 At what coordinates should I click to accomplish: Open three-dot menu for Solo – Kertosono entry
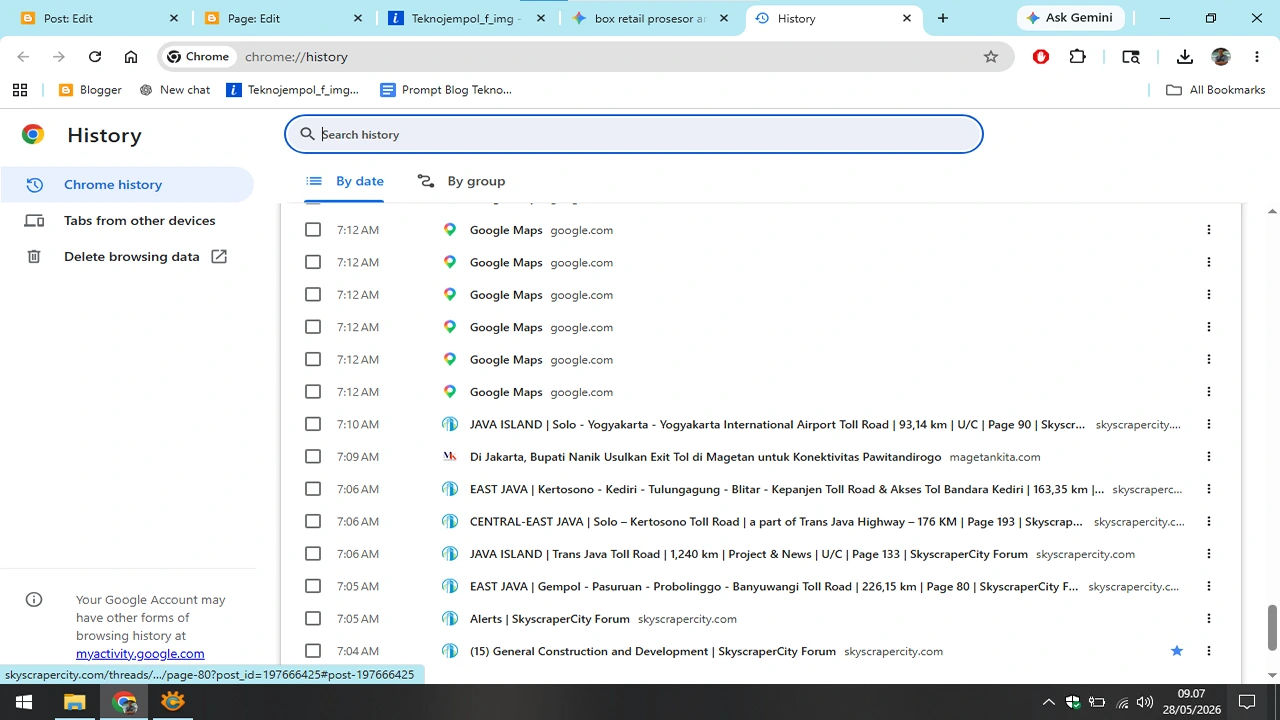1208,521
